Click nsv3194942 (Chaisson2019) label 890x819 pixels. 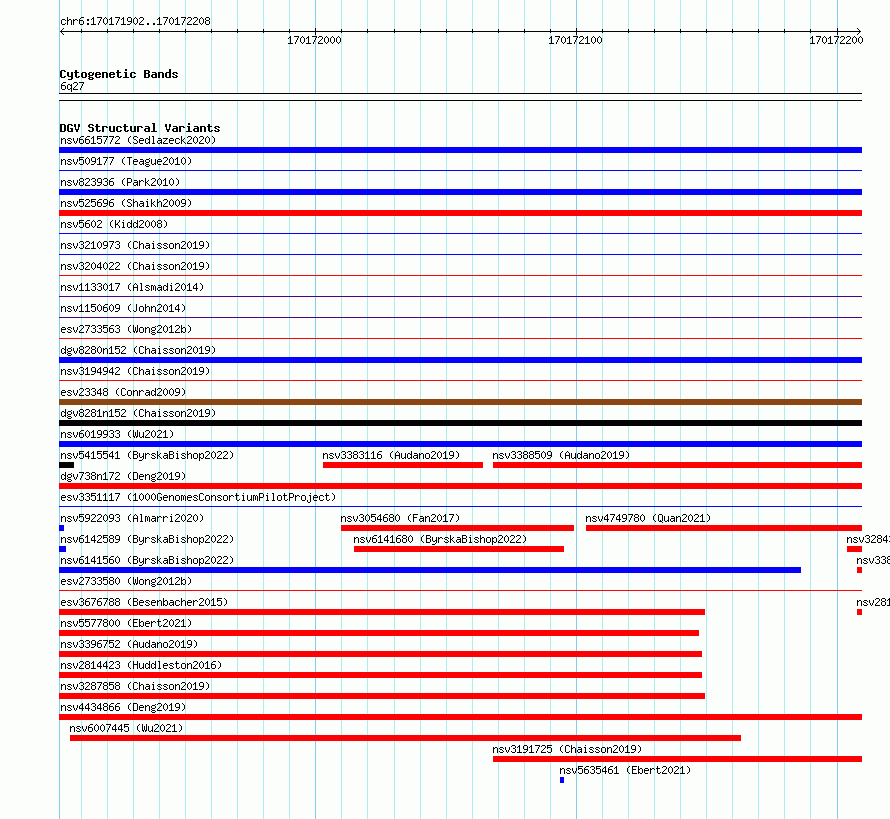coord(135,371)
